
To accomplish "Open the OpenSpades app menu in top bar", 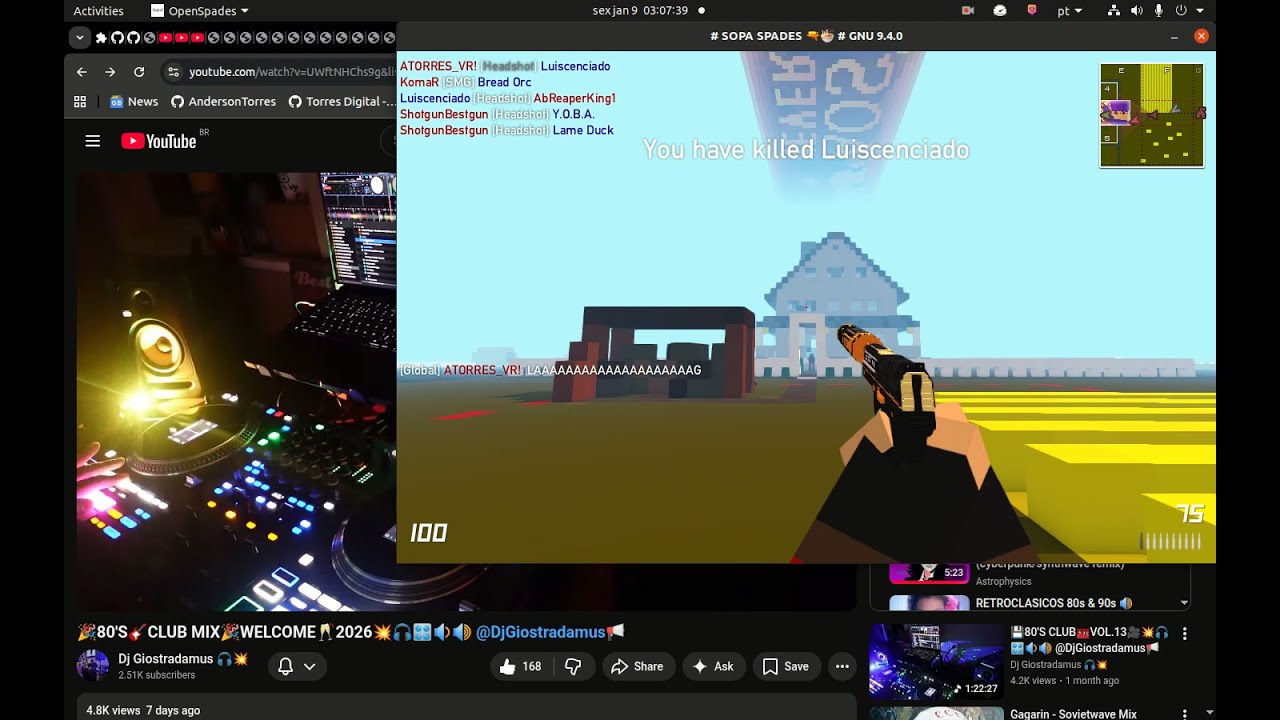I will [x=199, y=11].
